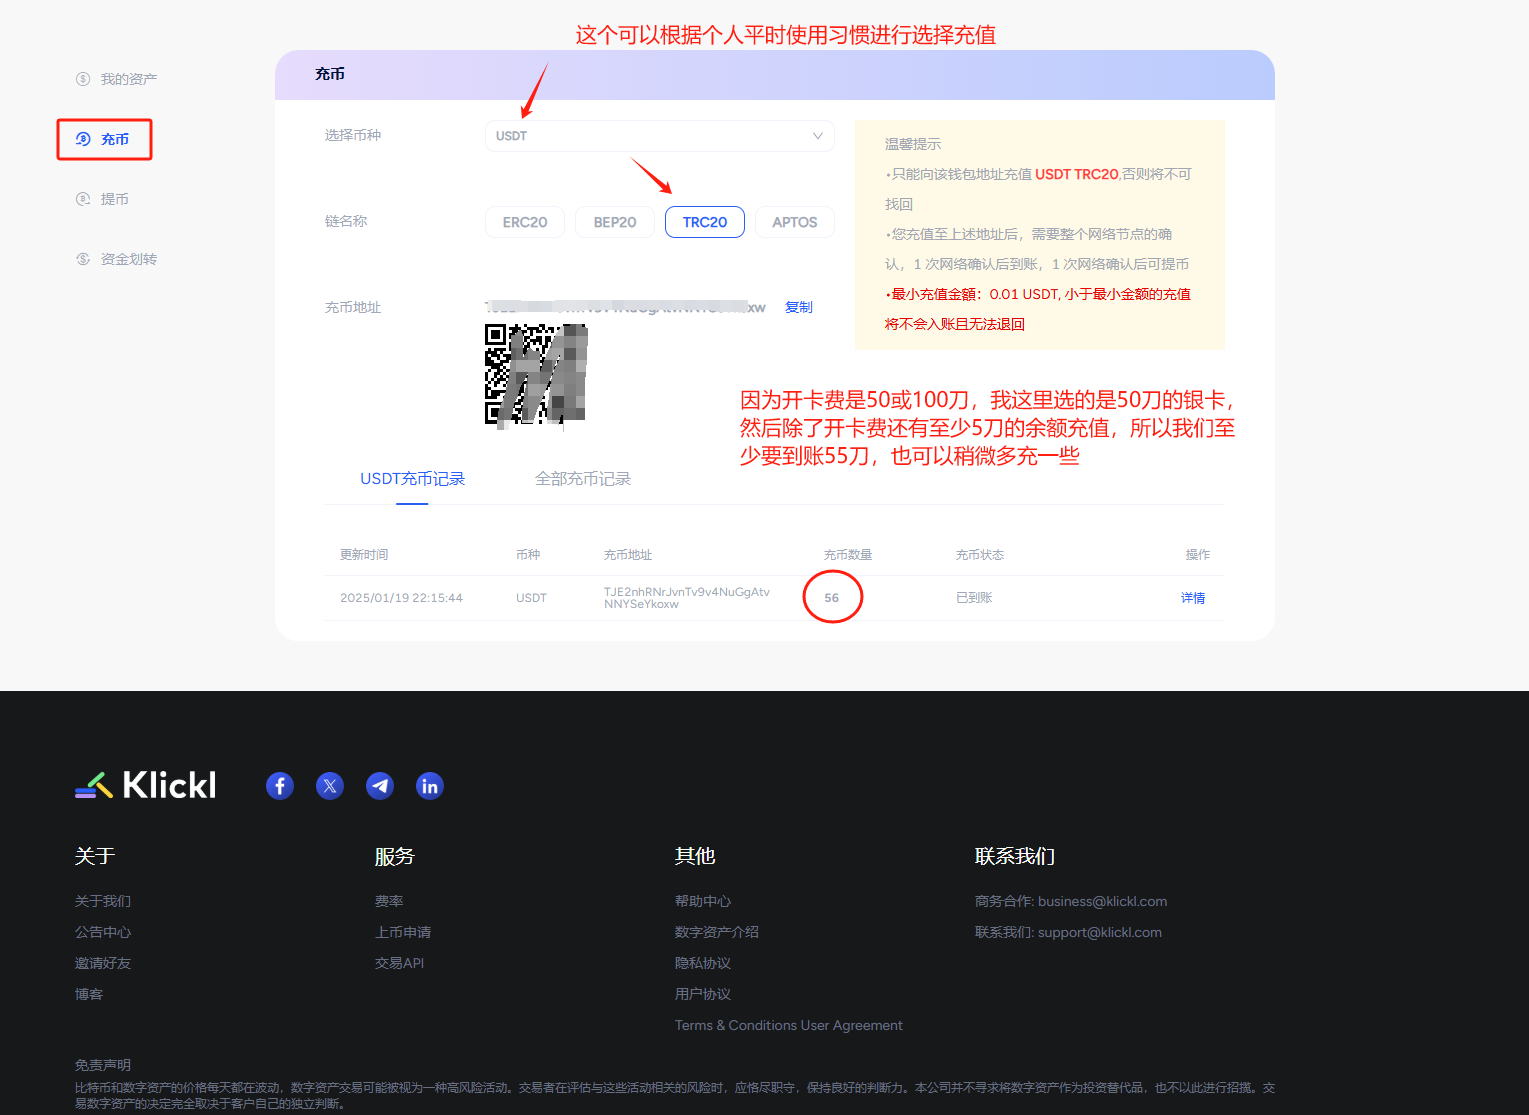Select 充币 in the sidebar
This screenshot has width=1529, height=1115.
pos(114,139)
